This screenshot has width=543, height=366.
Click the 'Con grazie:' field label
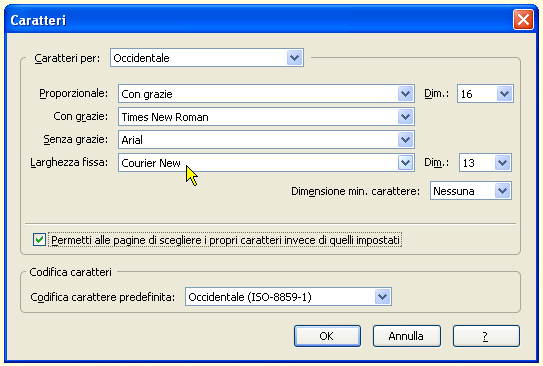pyautogui.click(x=80, y=117)
